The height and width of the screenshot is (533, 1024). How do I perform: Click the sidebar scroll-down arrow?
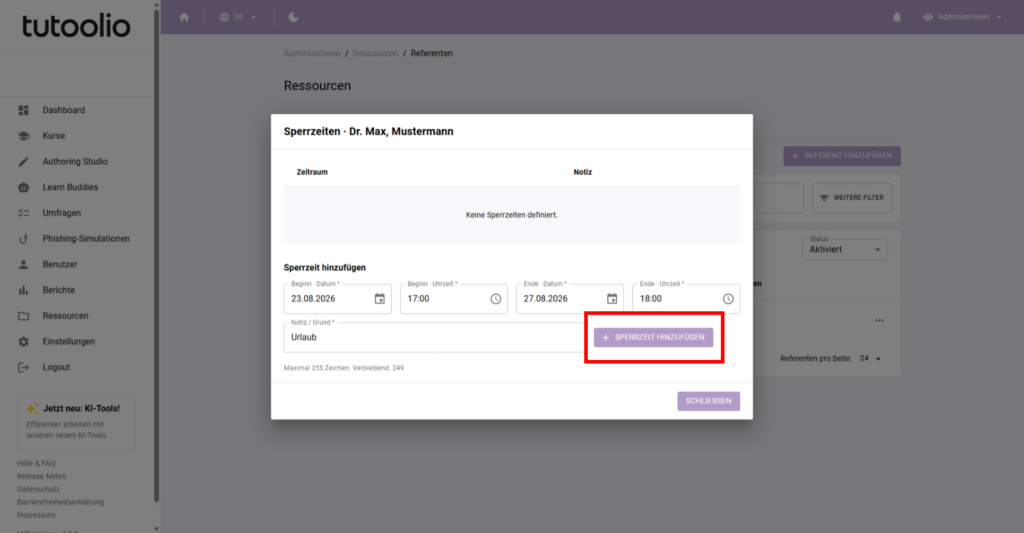pyautogui.click(x=156, y=528)
